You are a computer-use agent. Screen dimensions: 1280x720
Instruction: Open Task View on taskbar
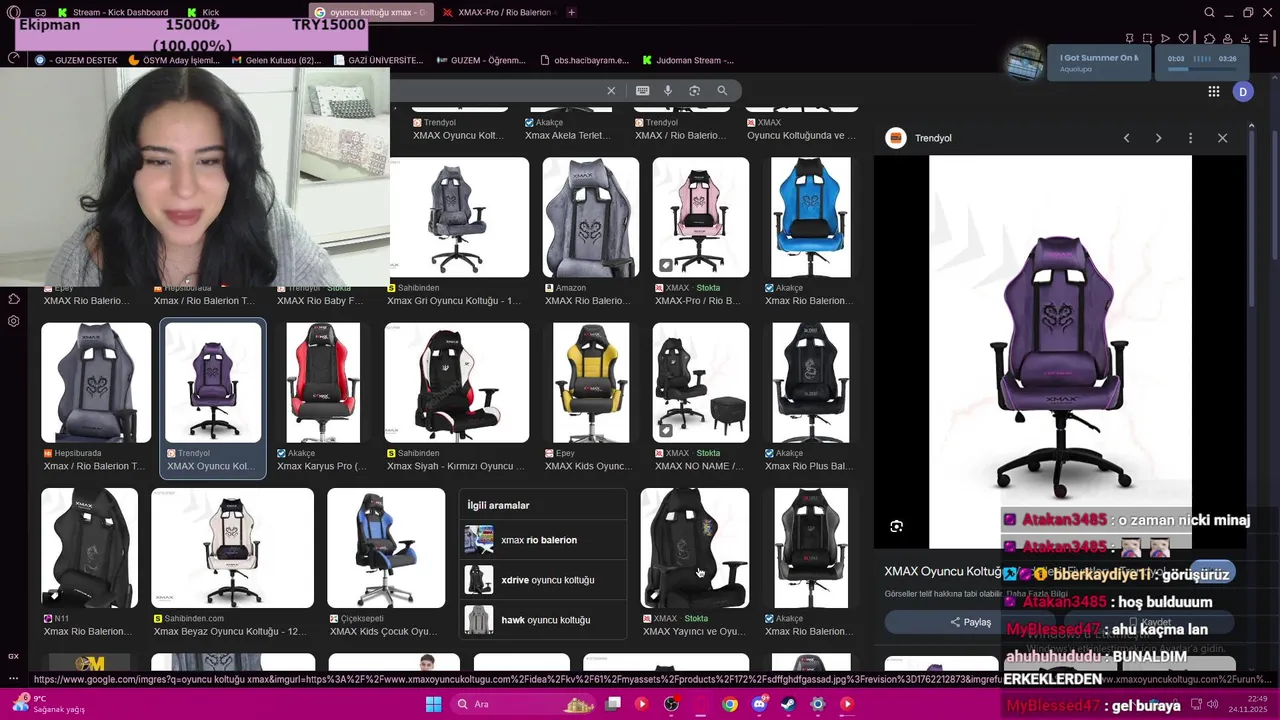pos(613,704)
